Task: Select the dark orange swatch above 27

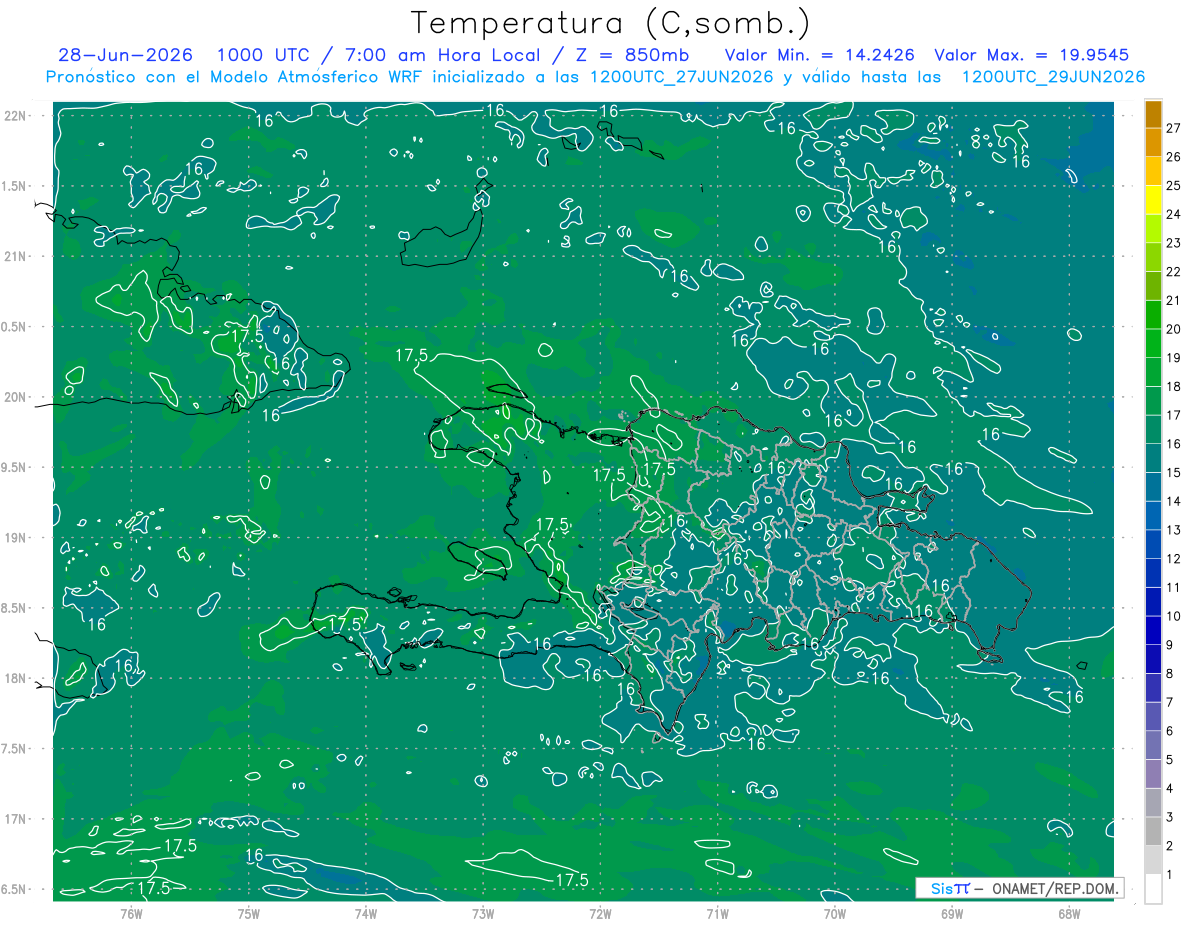Action: tap(1153, 114)
